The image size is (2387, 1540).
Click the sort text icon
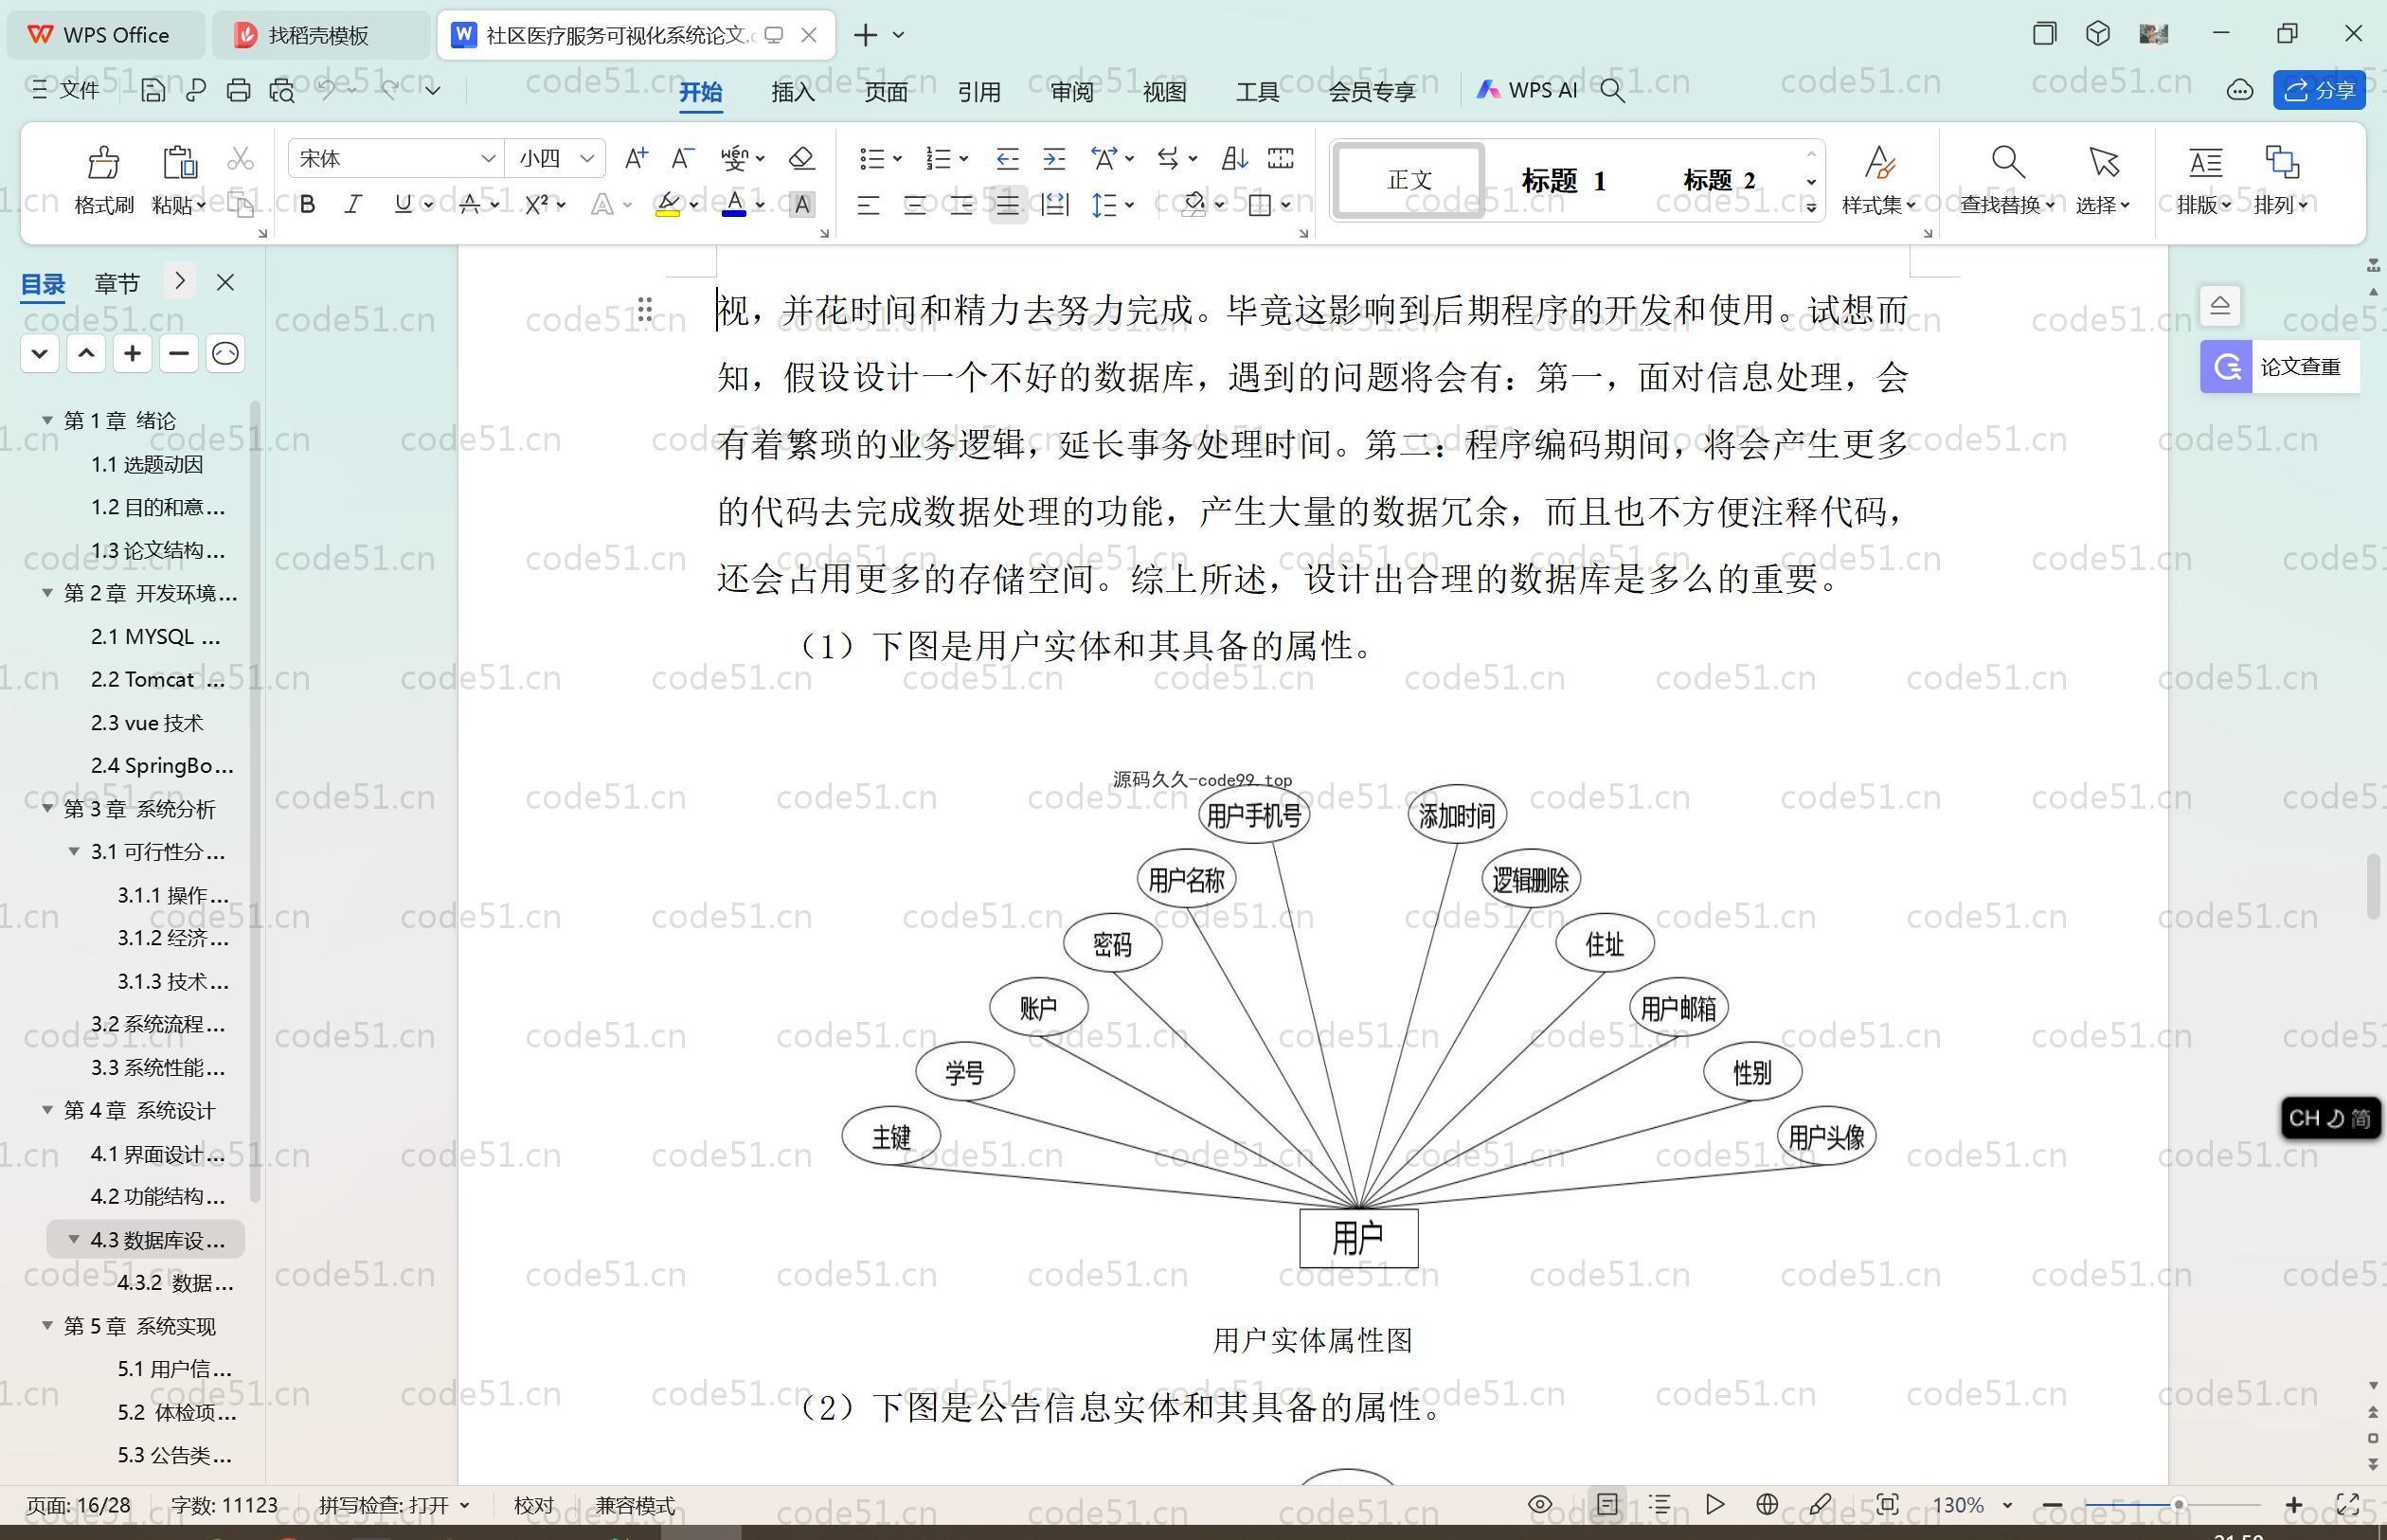tap(1234, 158)
